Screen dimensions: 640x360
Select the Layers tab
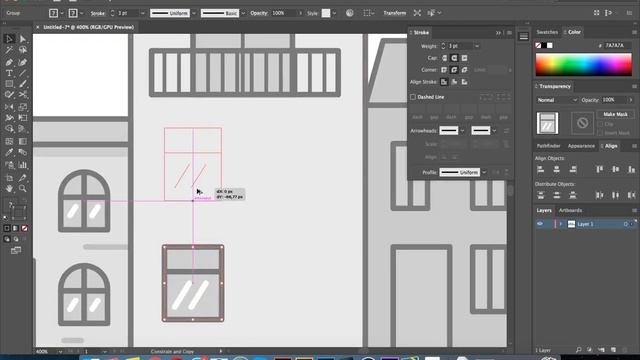click(x=544, y=211)
